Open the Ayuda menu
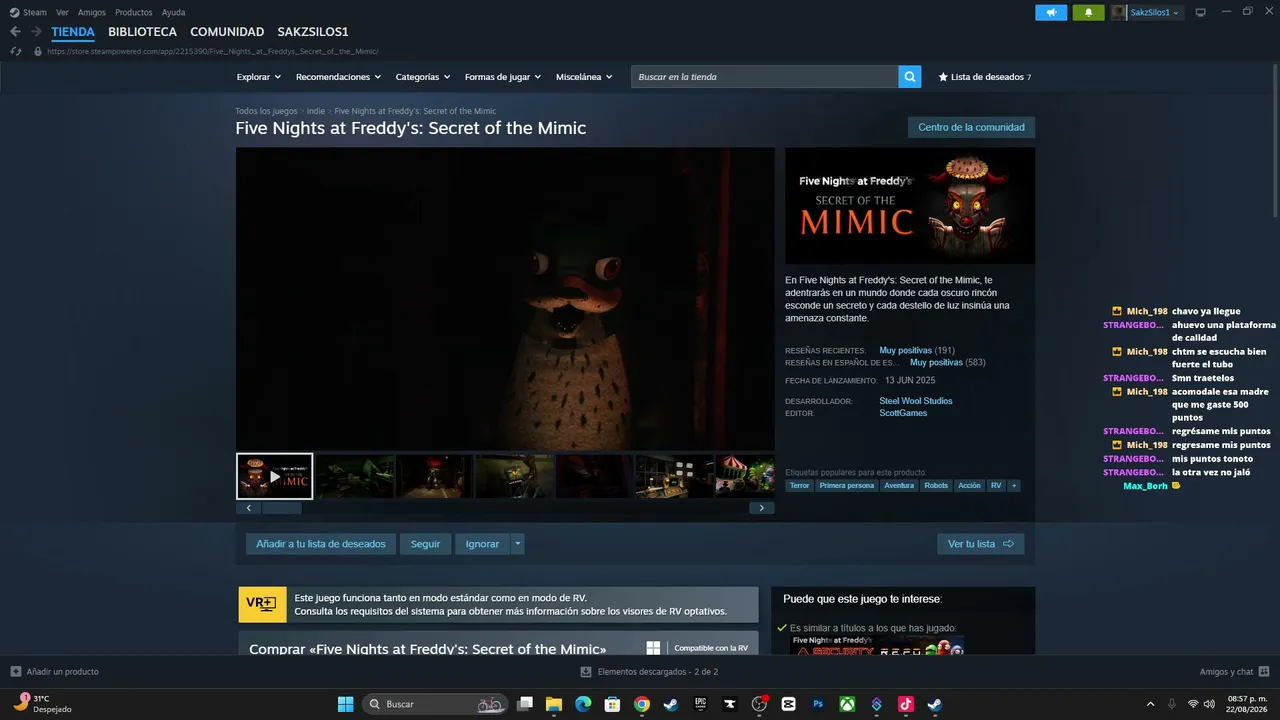 click(x=174, y=12)
